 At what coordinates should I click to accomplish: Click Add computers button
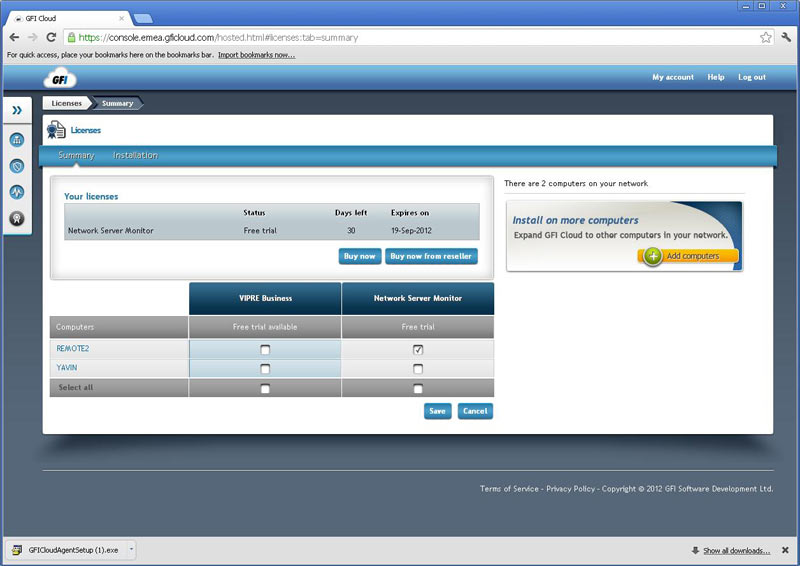click(x=688, y=256)
